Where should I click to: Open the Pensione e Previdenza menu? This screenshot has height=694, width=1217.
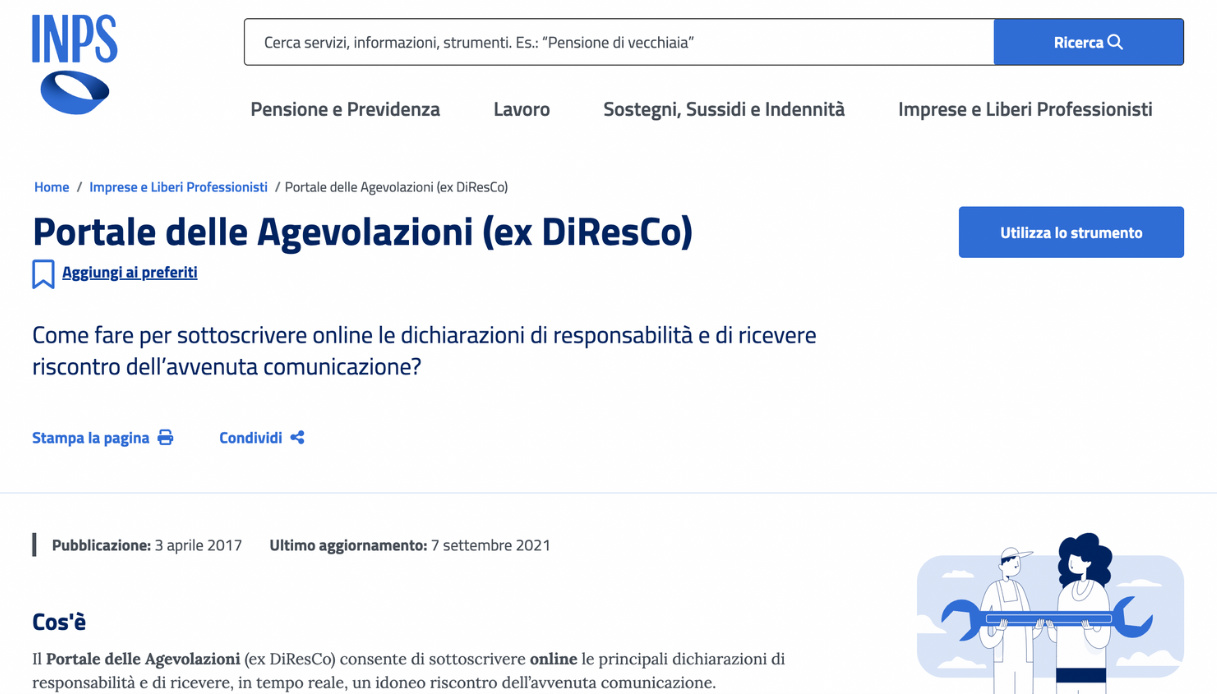pos(345,109)
